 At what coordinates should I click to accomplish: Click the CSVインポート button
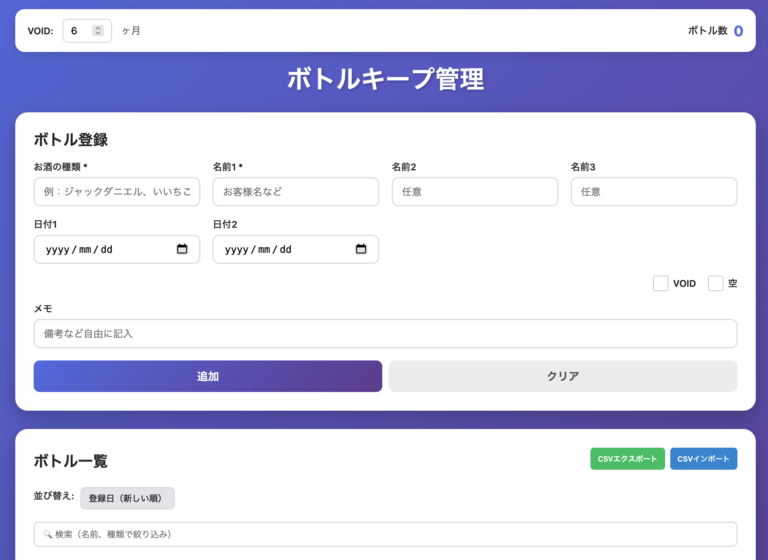tap(703, 459)
